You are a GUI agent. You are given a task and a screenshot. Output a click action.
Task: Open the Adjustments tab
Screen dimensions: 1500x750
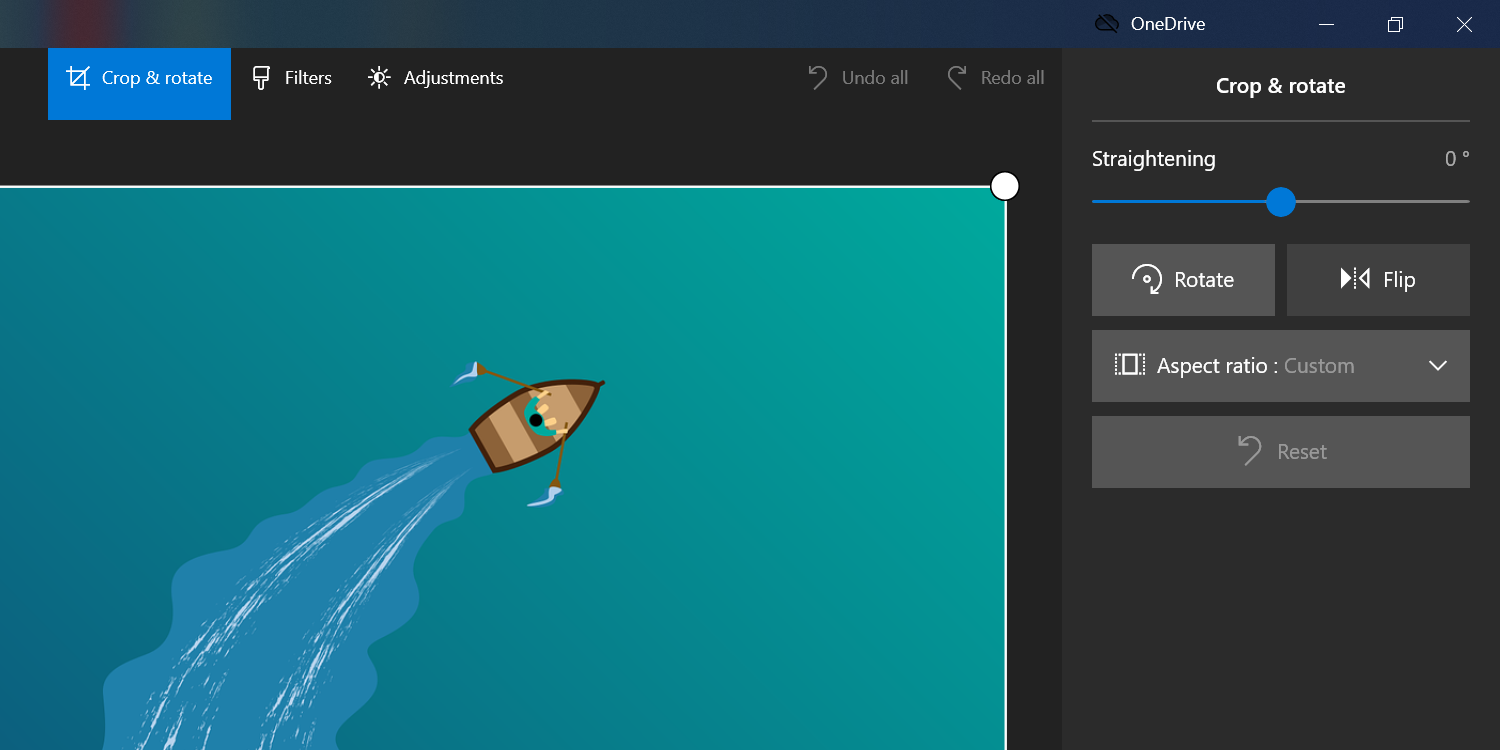click(435, 78)
